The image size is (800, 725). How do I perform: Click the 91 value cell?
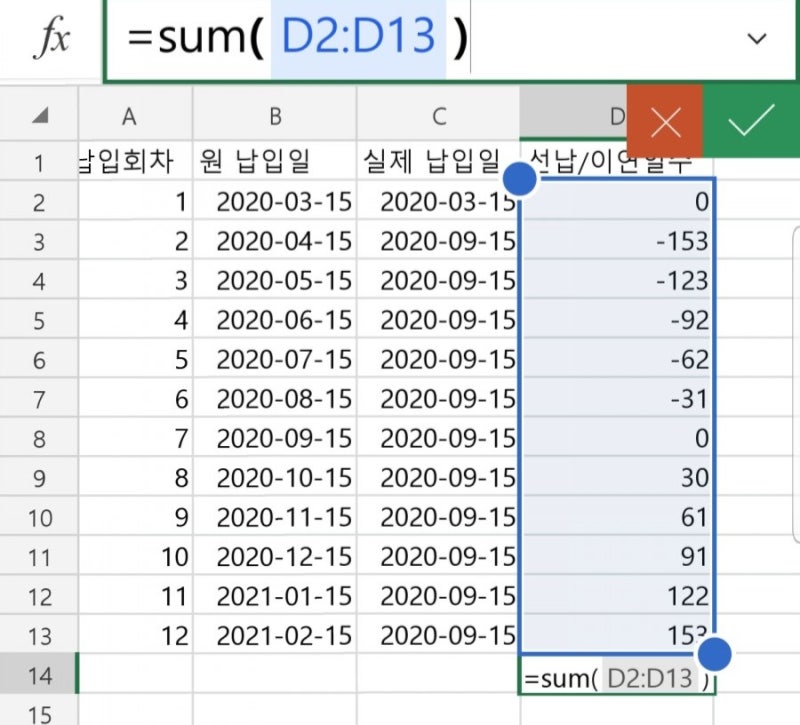pos(616,557)
